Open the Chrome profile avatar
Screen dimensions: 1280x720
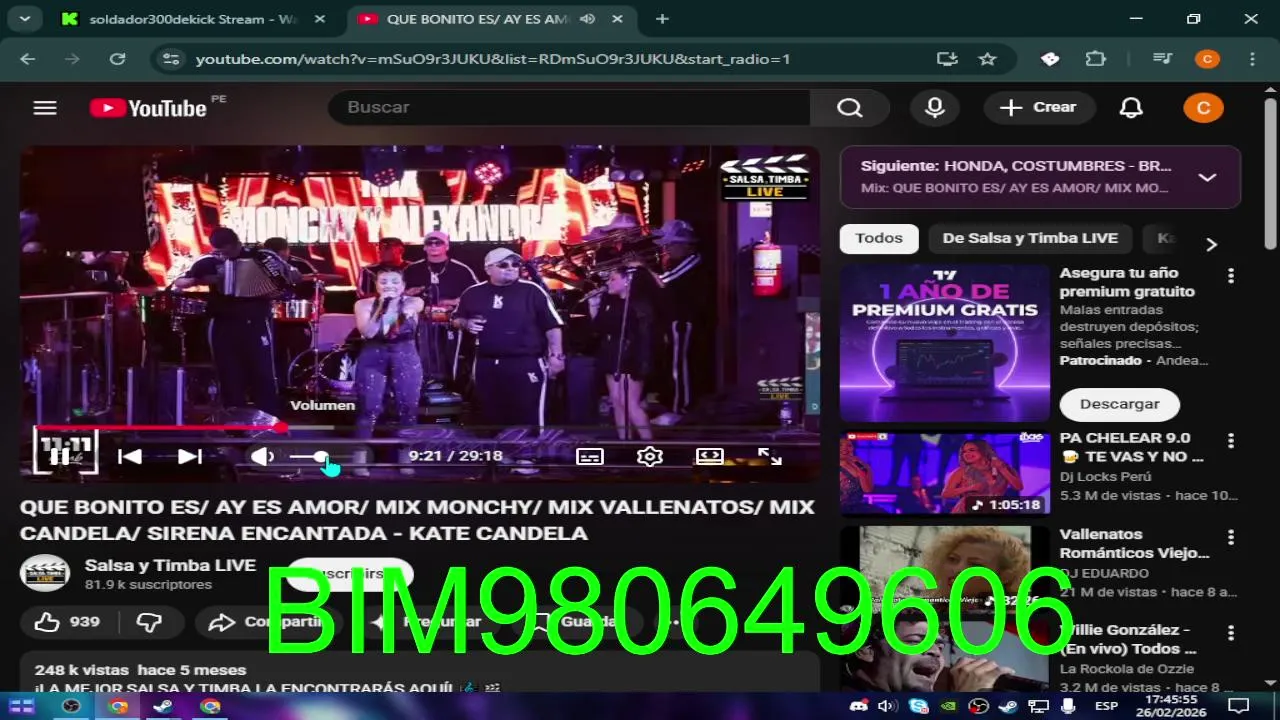pyautogui.click(x=1207, y=59)
